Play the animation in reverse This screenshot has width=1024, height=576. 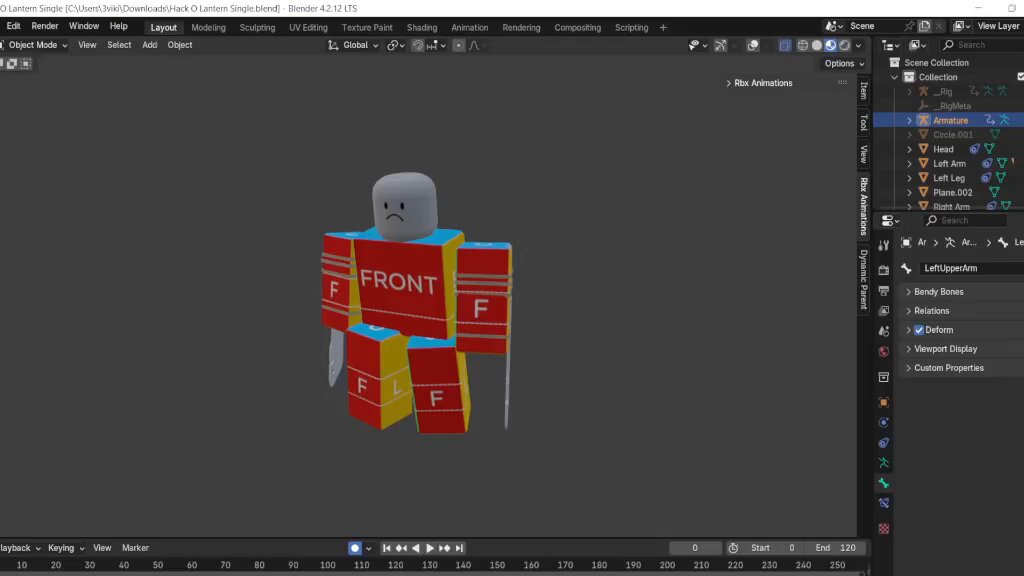(415, 548)
